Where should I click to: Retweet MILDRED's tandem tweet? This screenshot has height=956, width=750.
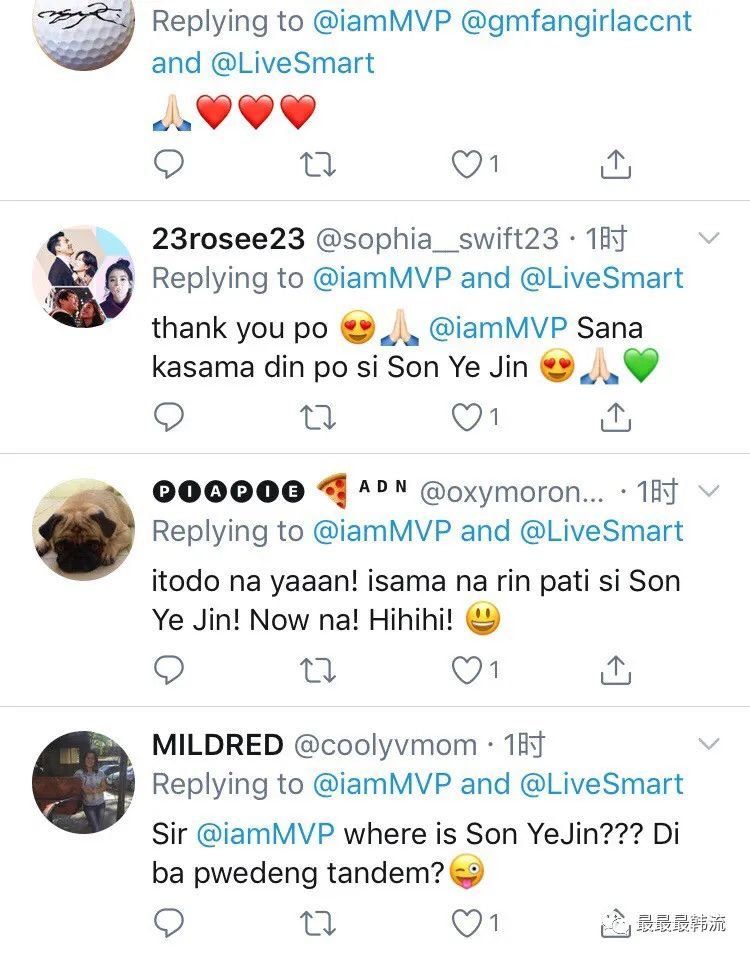click(318, 922)
